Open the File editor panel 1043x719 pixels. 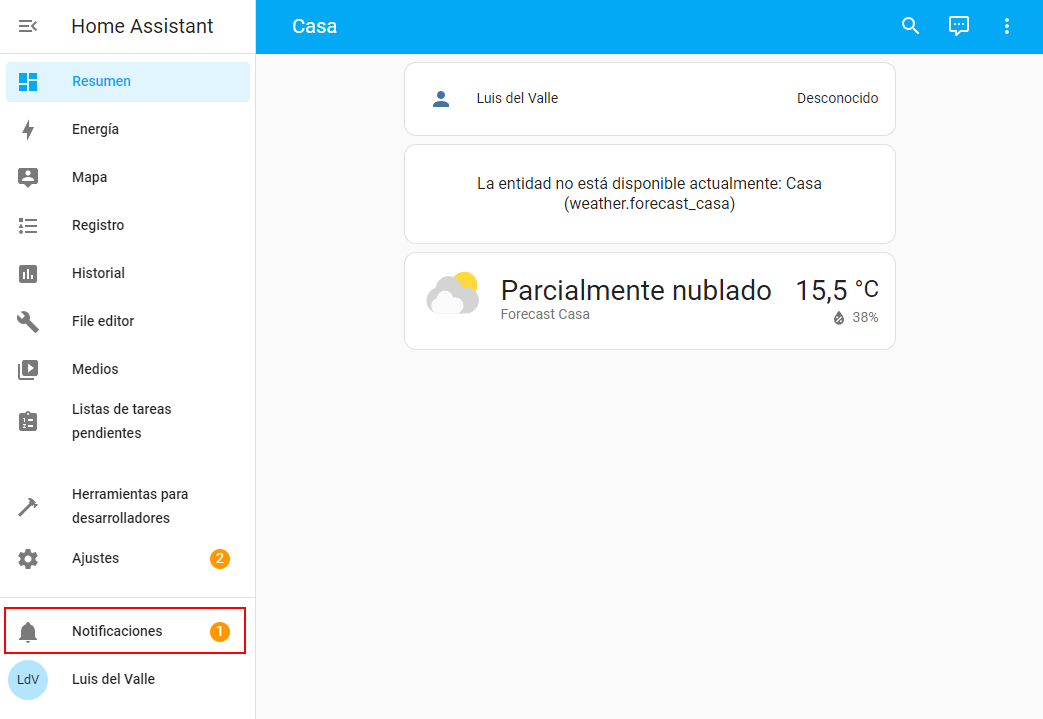point(128,321)
